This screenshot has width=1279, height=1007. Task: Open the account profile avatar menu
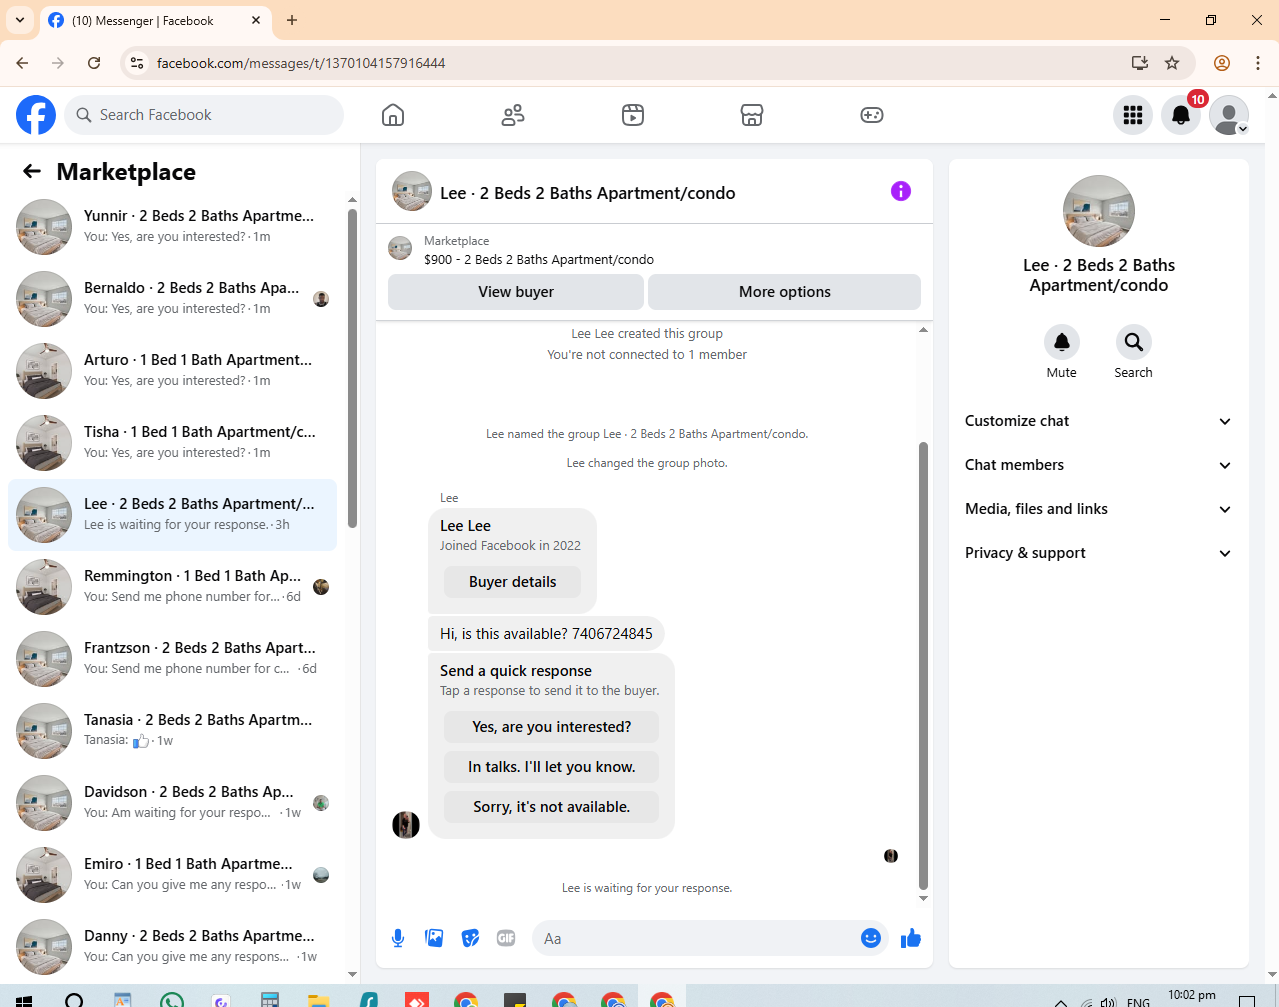[x=1229, y=115]
